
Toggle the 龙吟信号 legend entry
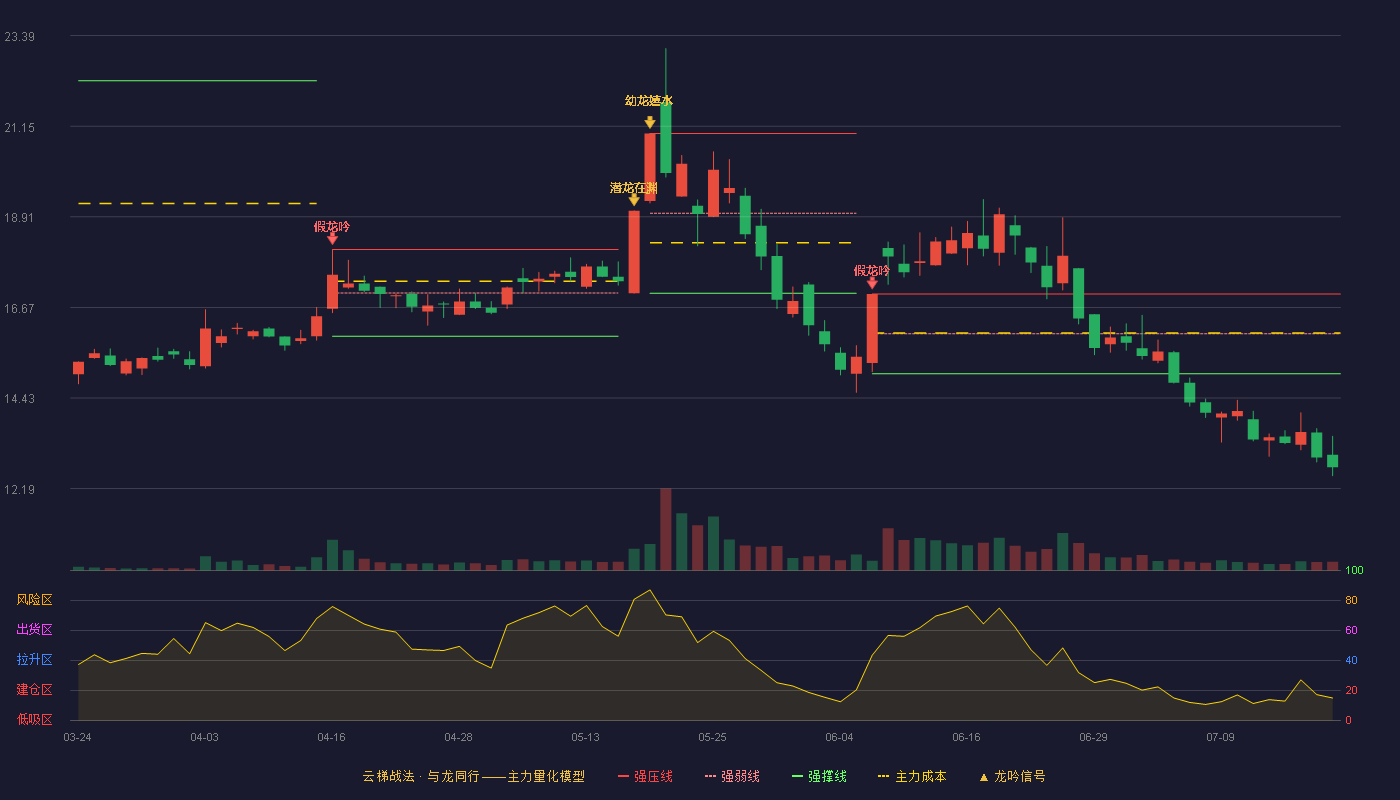(x=1012, y=776)
